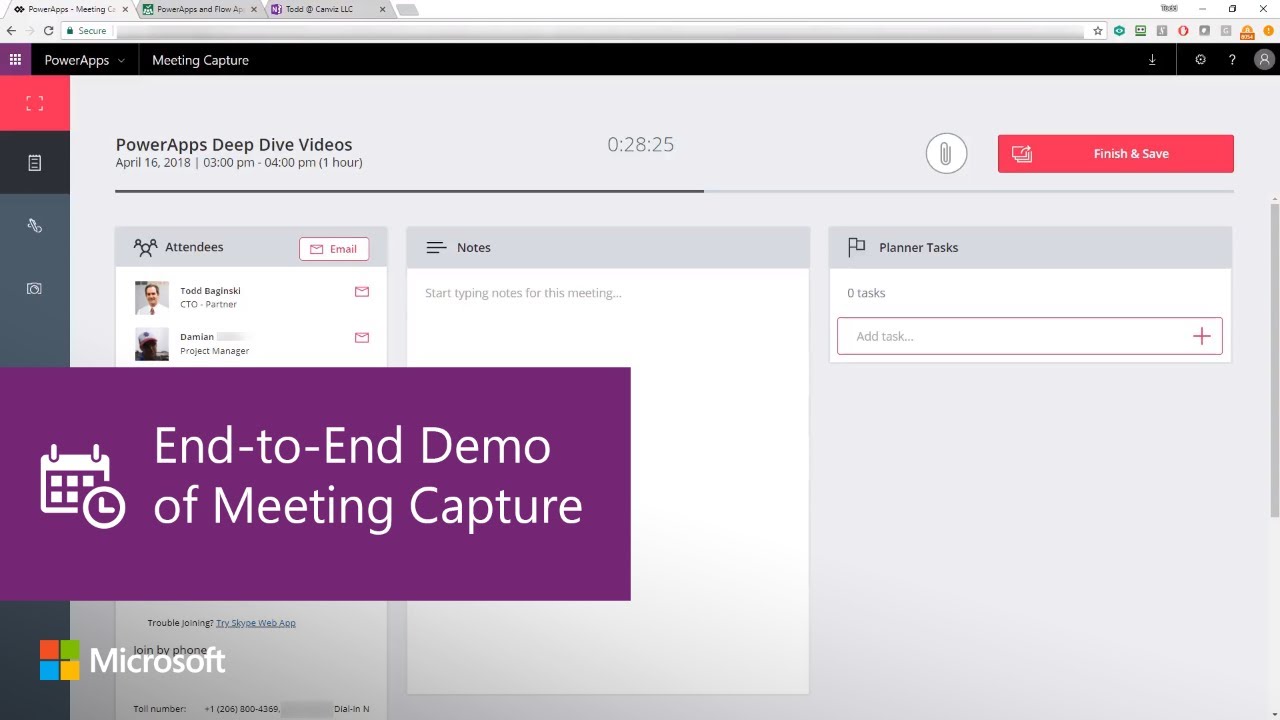Click the meeting date and time text
The height and width of the screenshot is (720, 1280).
[x=239, y=163]
